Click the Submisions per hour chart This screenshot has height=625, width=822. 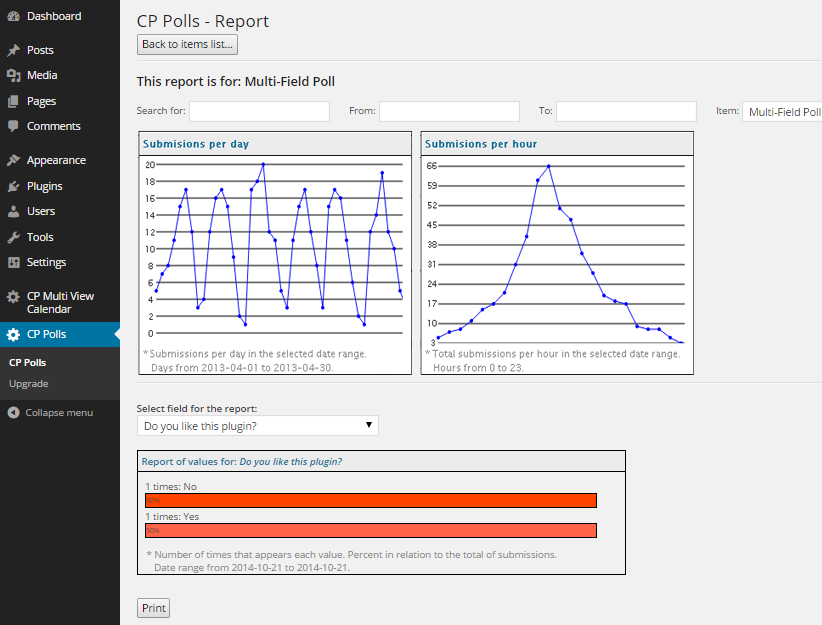pyautogui.click(x=557, y=252)
